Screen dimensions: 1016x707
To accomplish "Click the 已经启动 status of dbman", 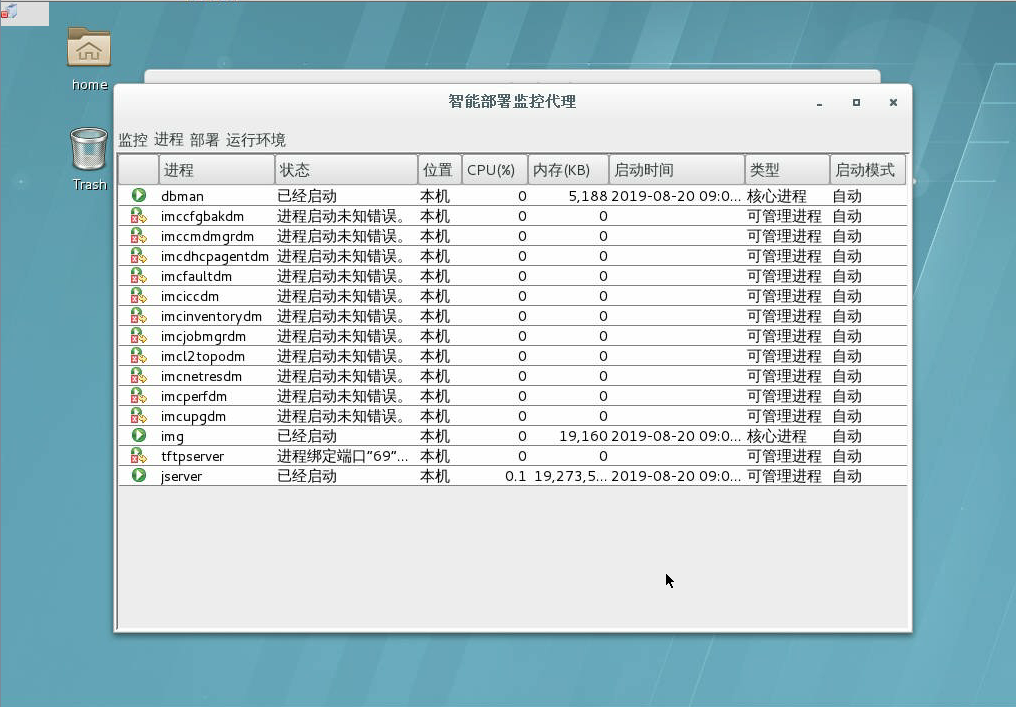I will tap(307, 196).
